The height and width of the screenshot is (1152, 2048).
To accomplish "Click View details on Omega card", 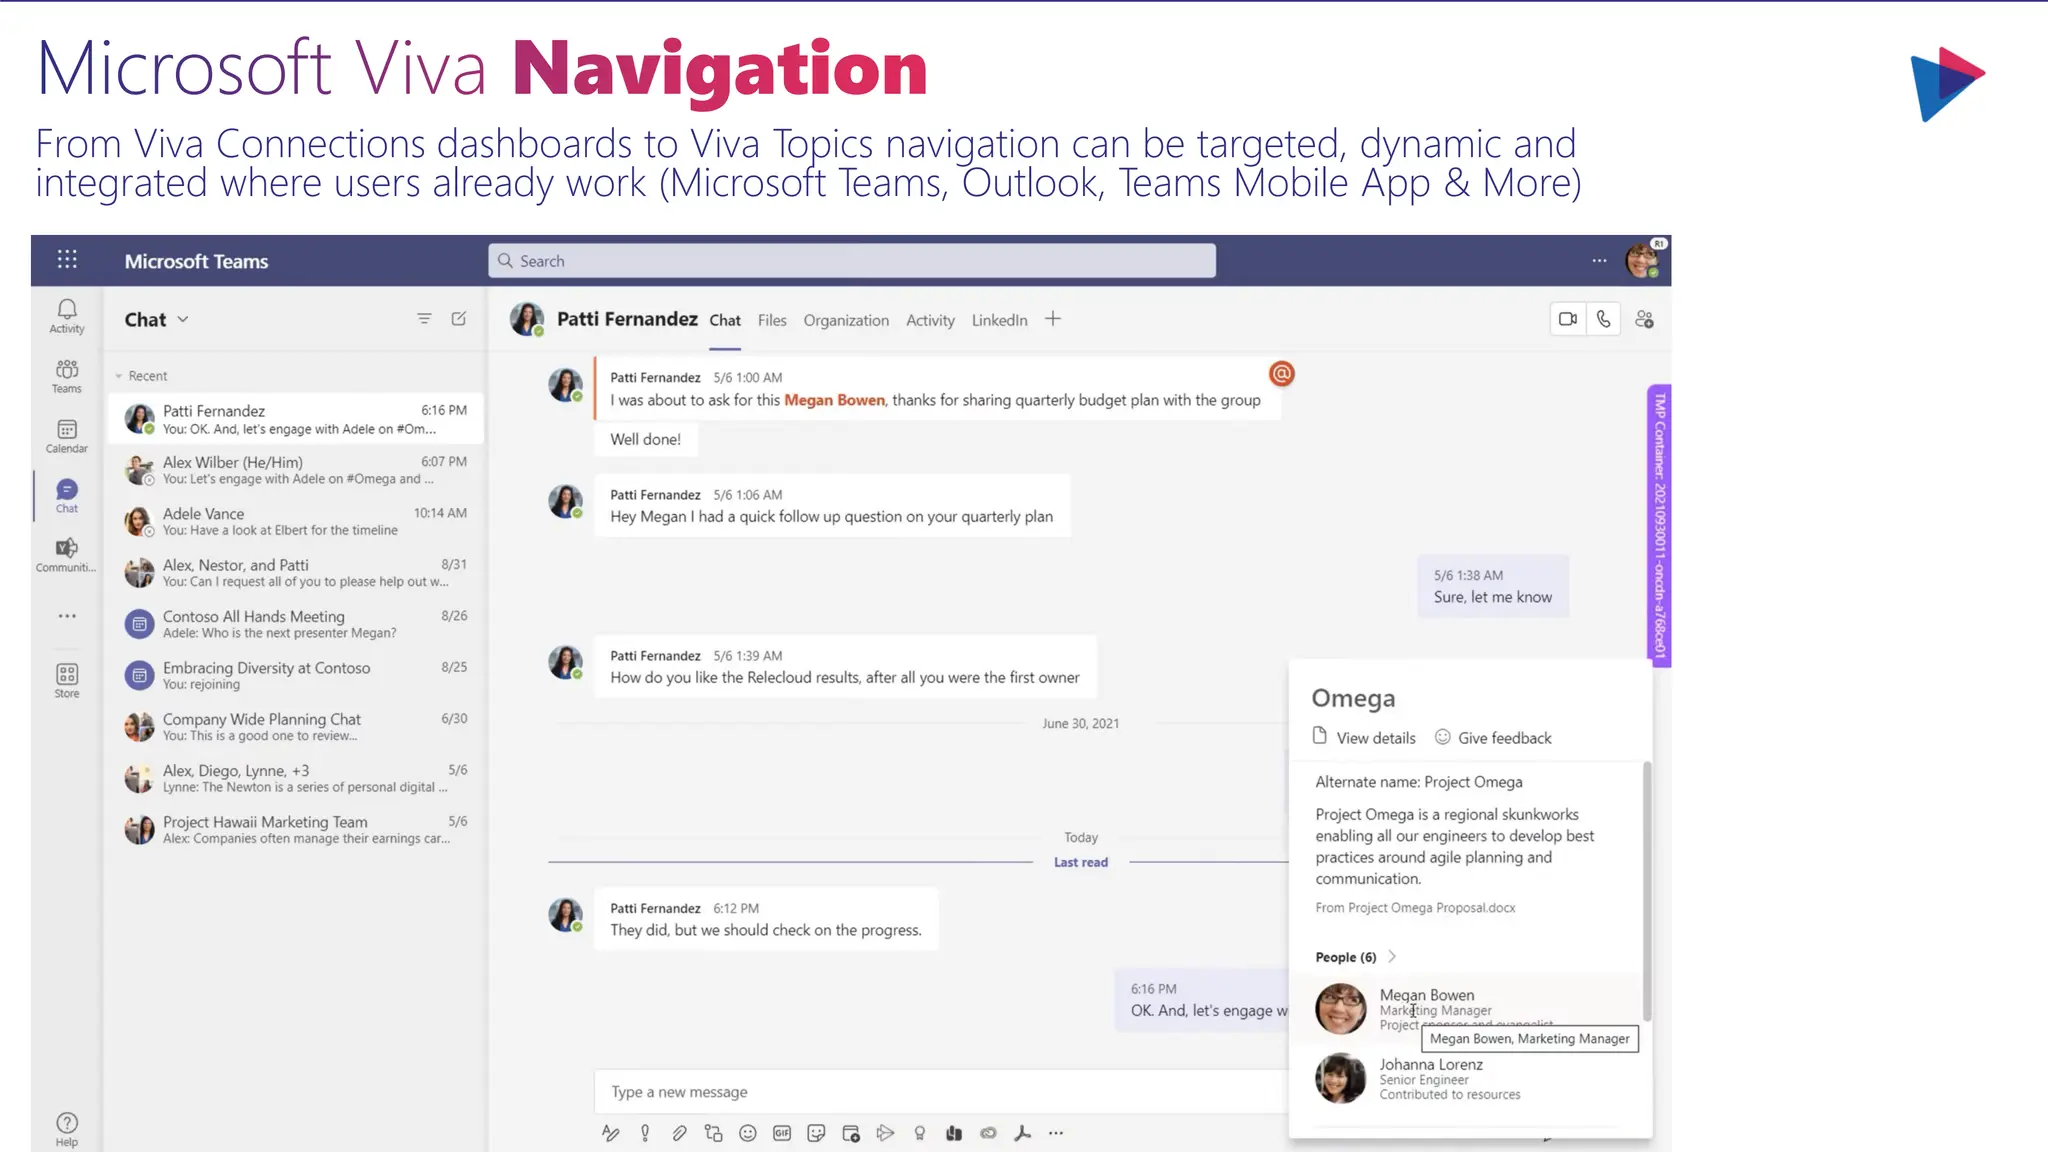I will click(1364, 737).
